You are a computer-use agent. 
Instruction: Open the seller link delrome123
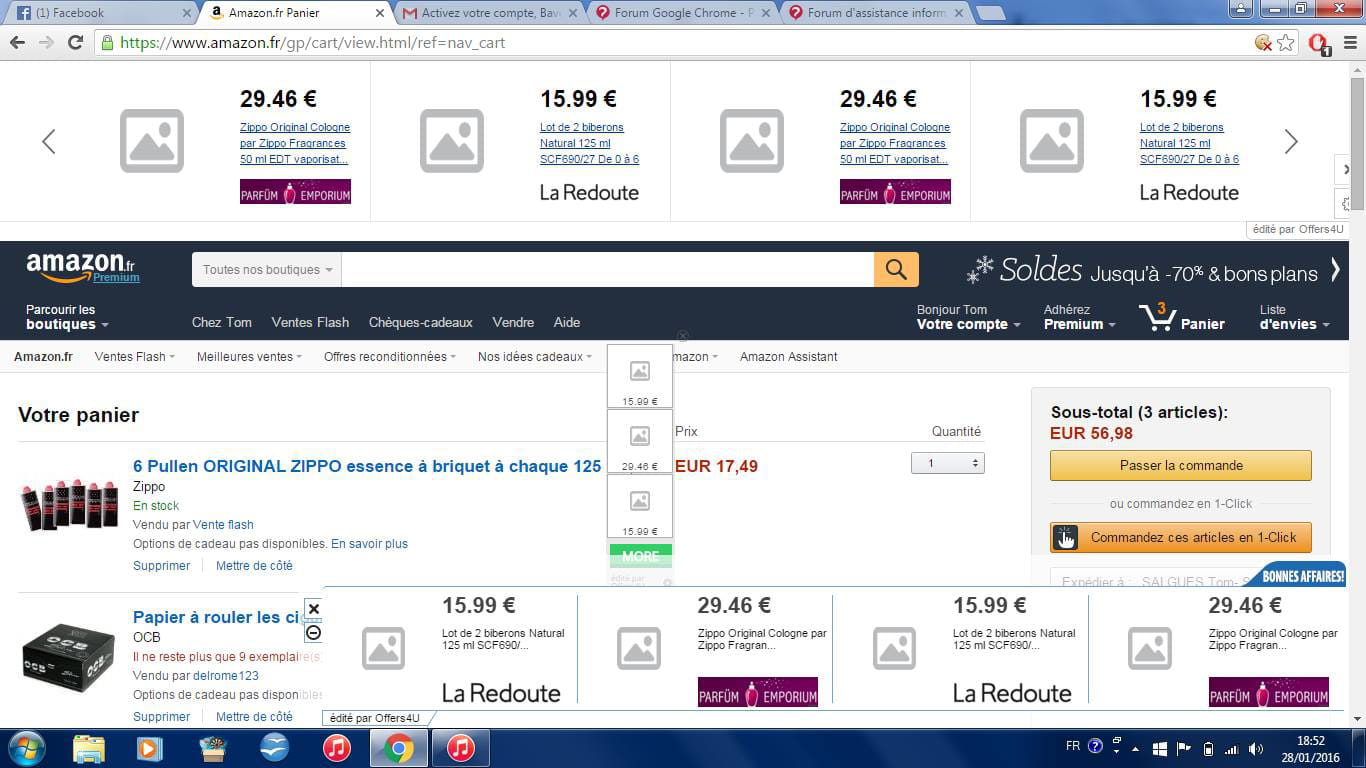(226, 676)
